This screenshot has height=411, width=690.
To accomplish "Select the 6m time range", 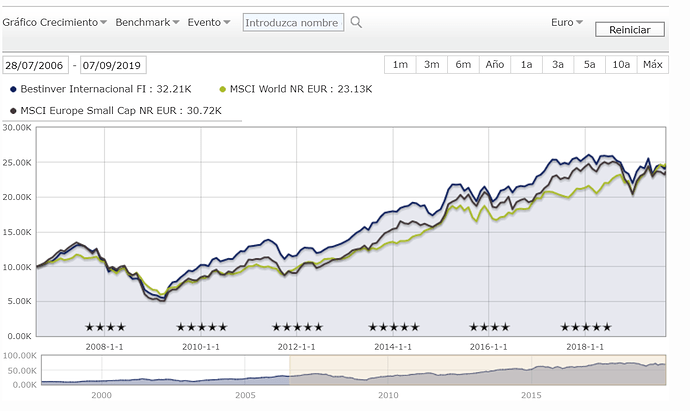I will [x=463, y=65].
